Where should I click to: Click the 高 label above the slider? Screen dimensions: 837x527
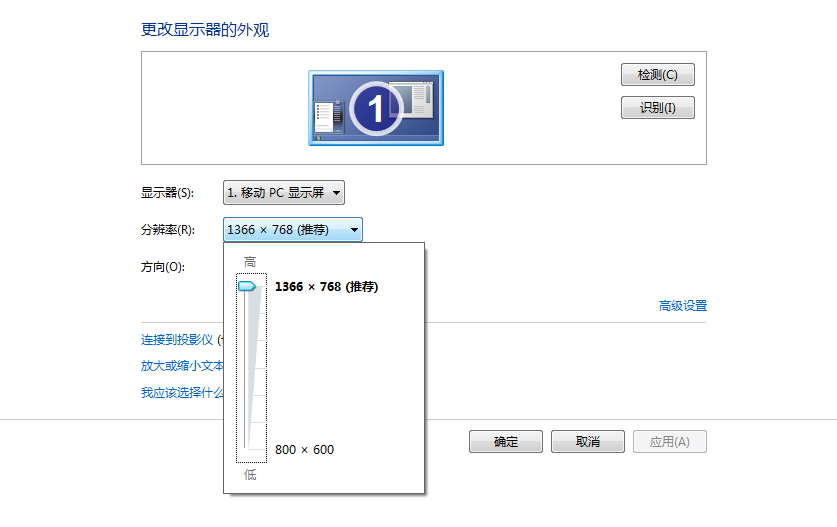(x=250, y=262)
